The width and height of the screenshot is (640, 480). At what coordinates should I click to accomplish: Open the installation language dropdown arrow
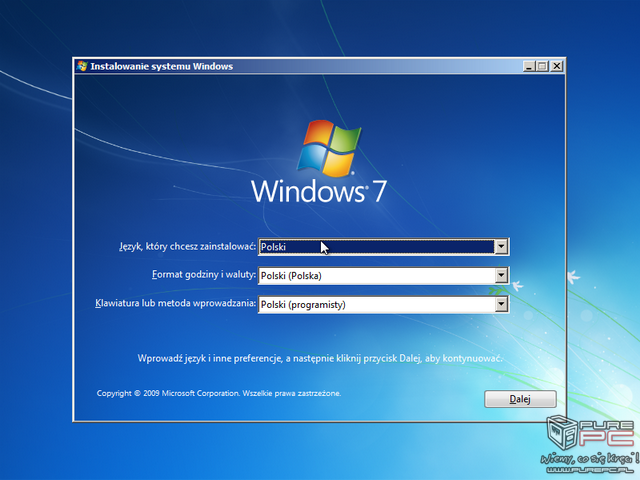tap(501, 247)
